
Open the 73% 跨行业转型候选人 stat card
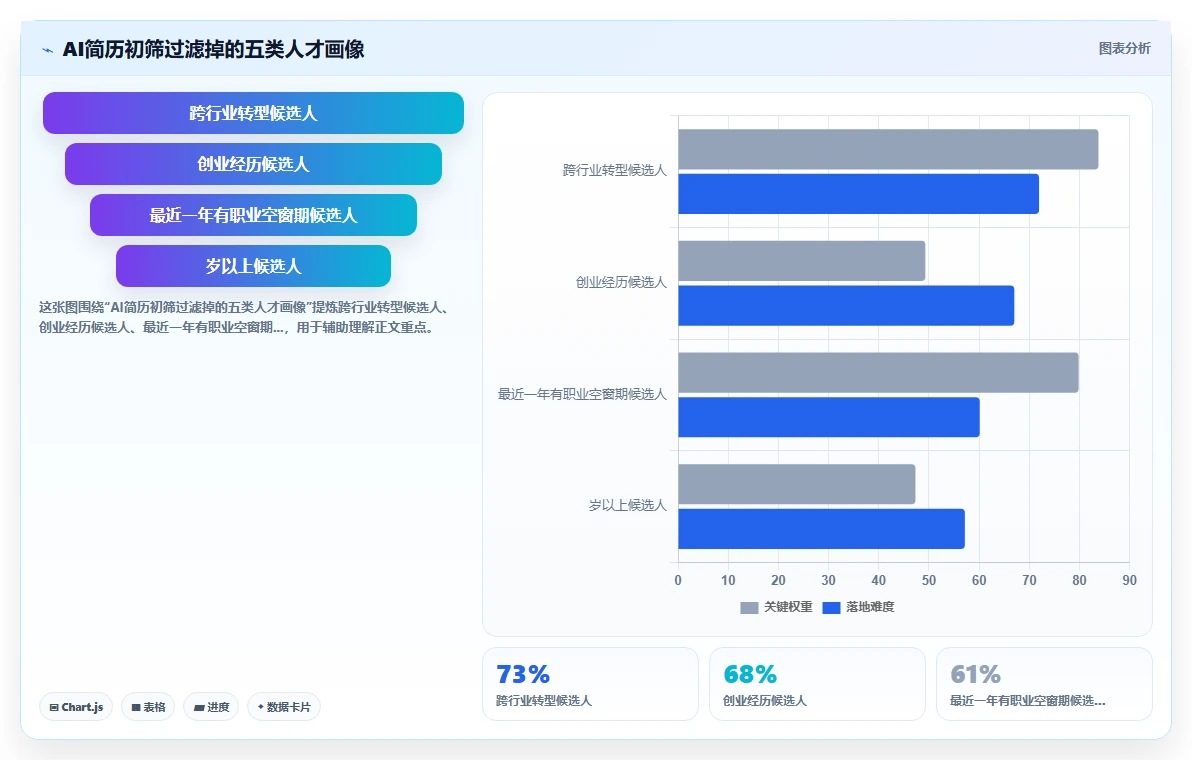click(x=591, y=684)
